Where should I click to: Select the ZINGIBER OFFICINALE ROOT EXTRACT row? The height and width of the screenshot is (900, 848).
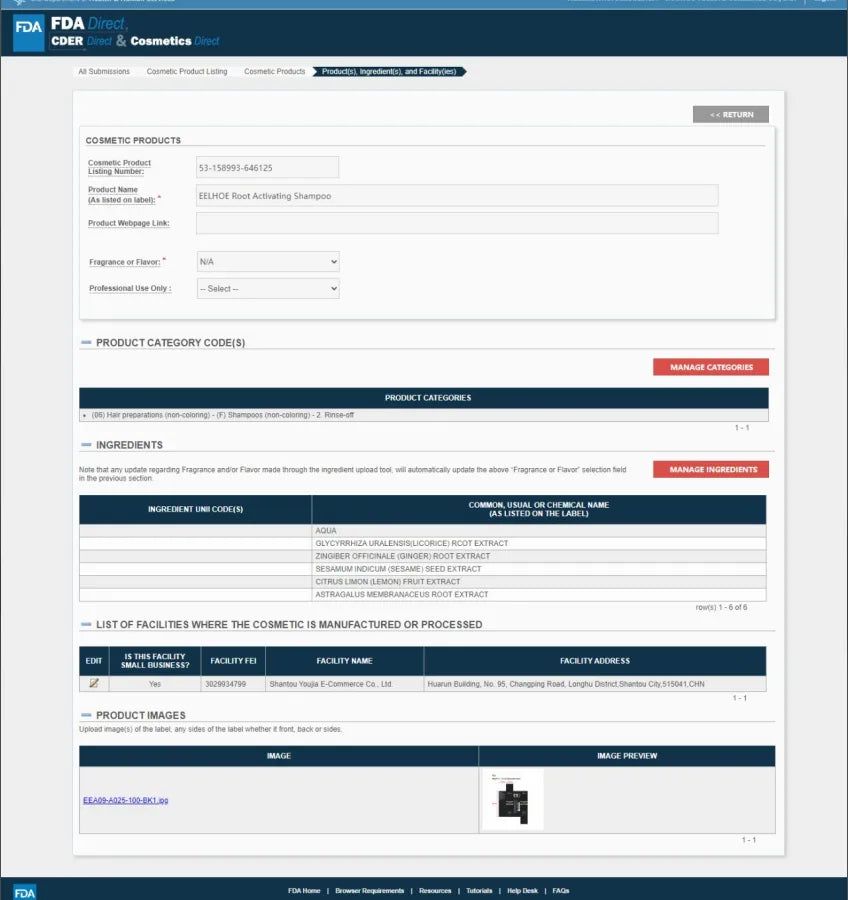tap(423, 556)
